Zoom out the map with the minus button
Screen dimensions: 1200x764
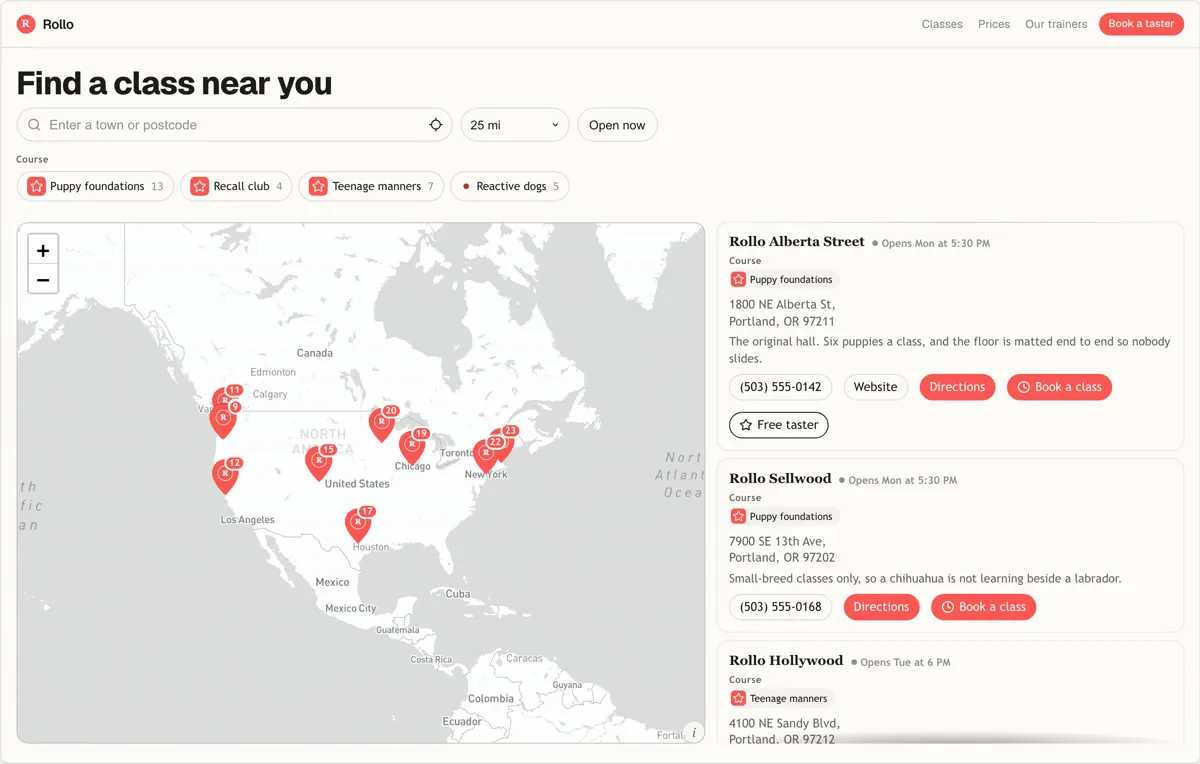click(x=43, y=279)
